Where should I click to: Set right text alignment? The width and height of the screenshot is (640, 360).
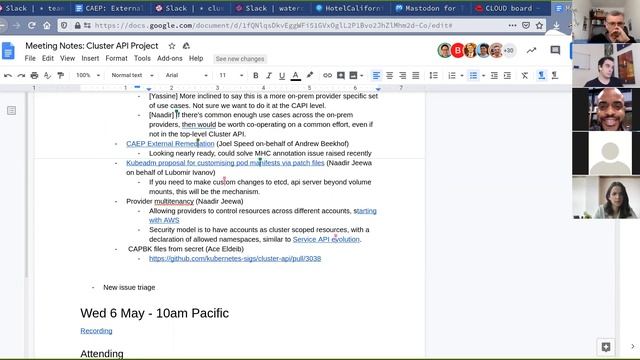(x=402, y=76)
